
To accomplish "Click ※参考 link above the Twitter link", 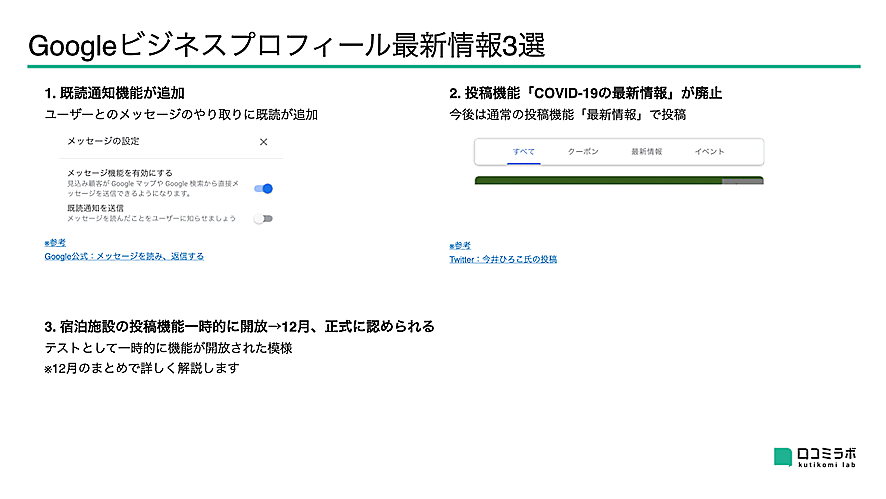I will click(460, 246).
